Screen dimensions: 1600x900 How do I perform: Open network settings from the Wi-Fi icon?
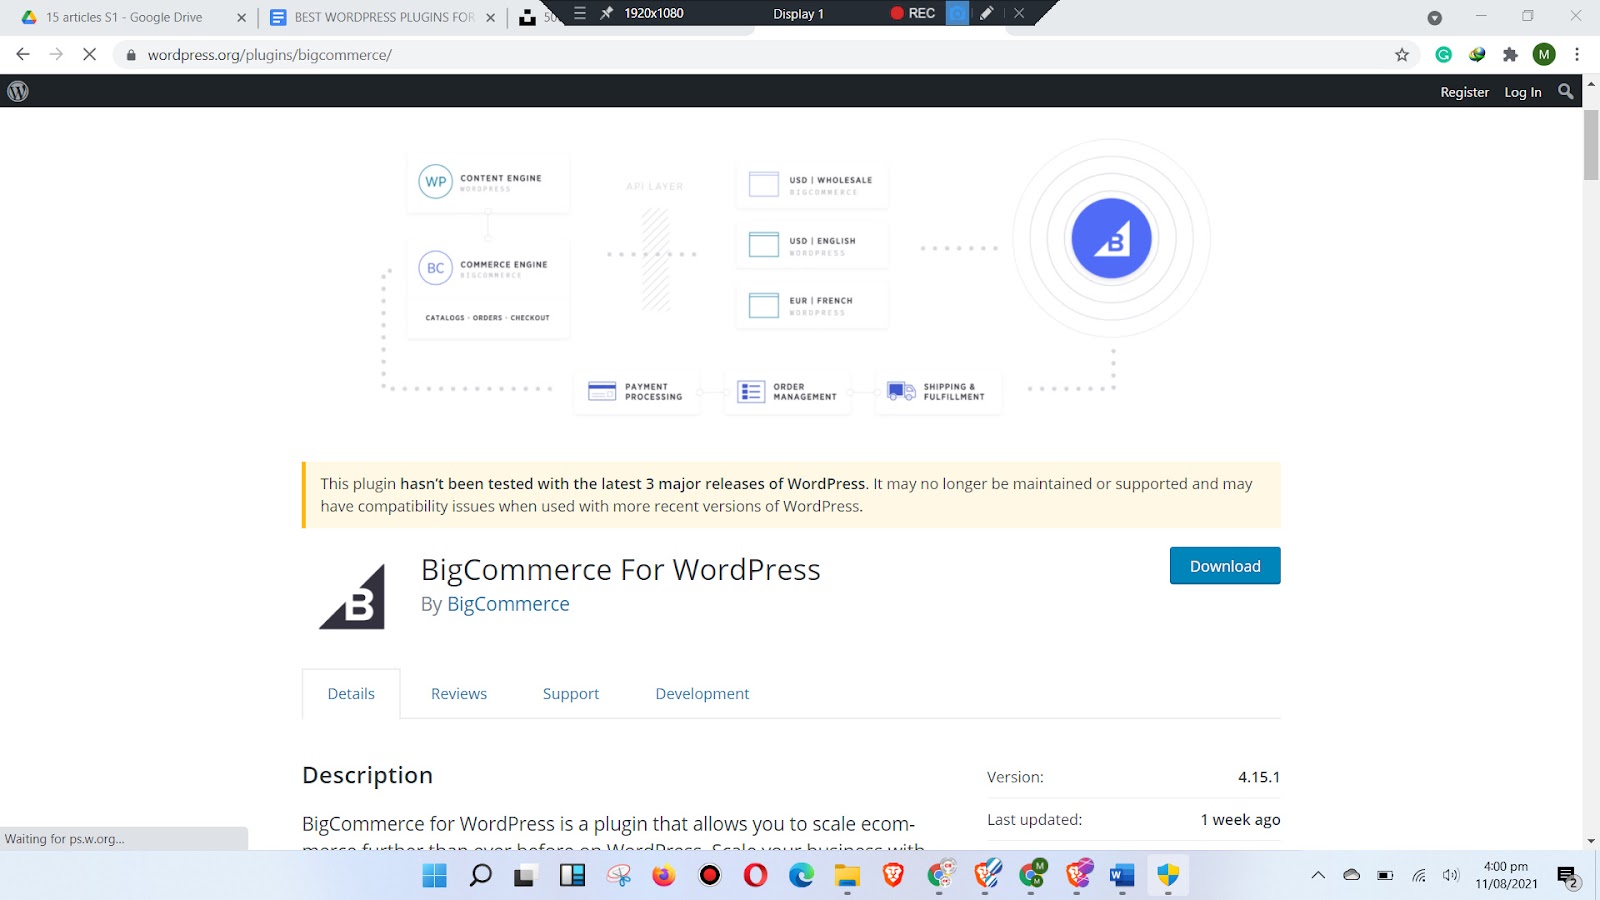coord(1419,876)
